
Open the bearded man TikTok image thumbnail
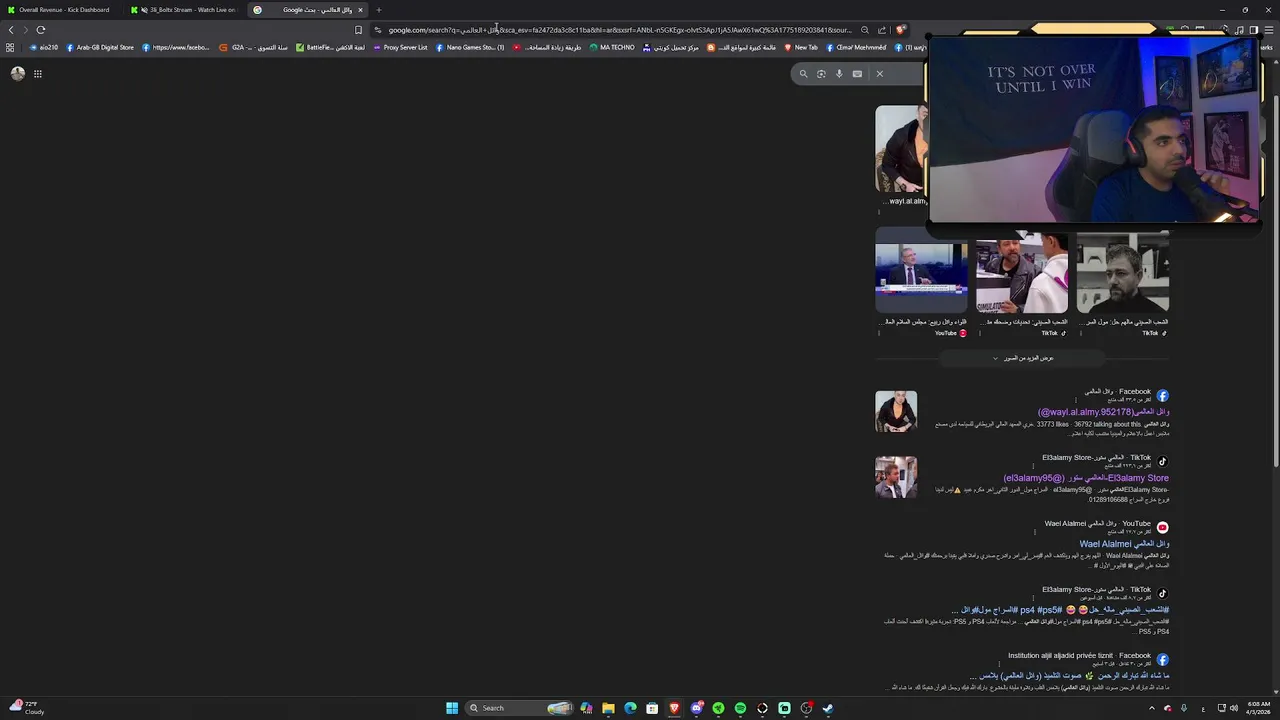(x=1122, y=272)
